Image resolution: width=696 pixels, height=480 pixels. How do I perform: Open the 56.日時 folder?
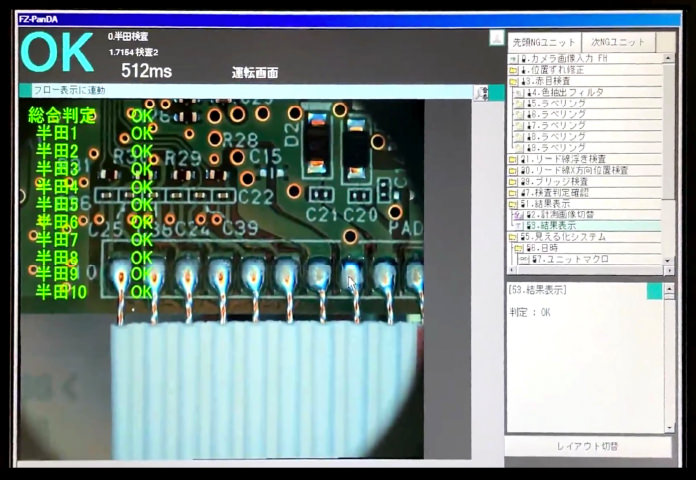[519, 247]
